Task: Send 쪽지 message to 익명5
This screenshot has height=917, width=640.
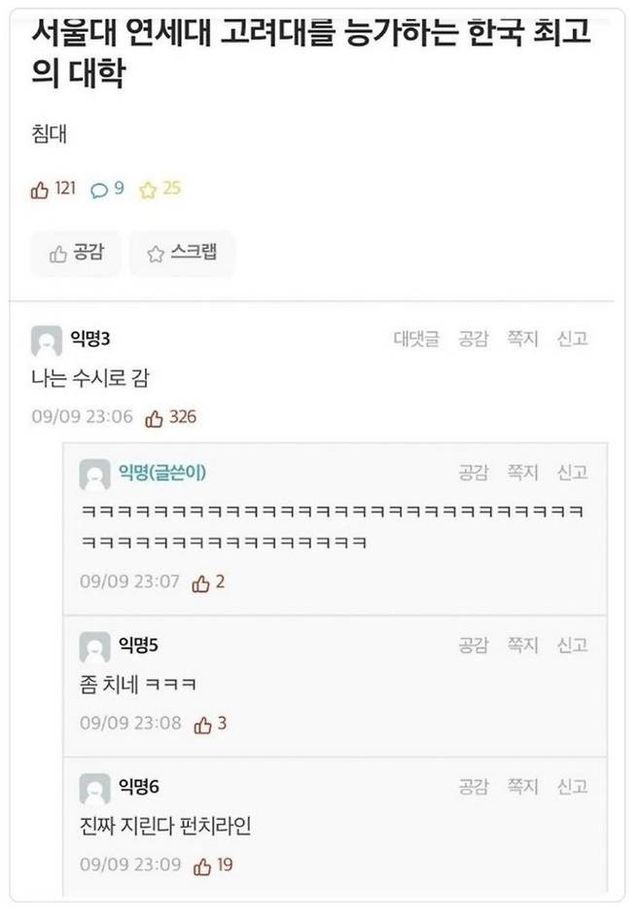Action: point(523,646)
